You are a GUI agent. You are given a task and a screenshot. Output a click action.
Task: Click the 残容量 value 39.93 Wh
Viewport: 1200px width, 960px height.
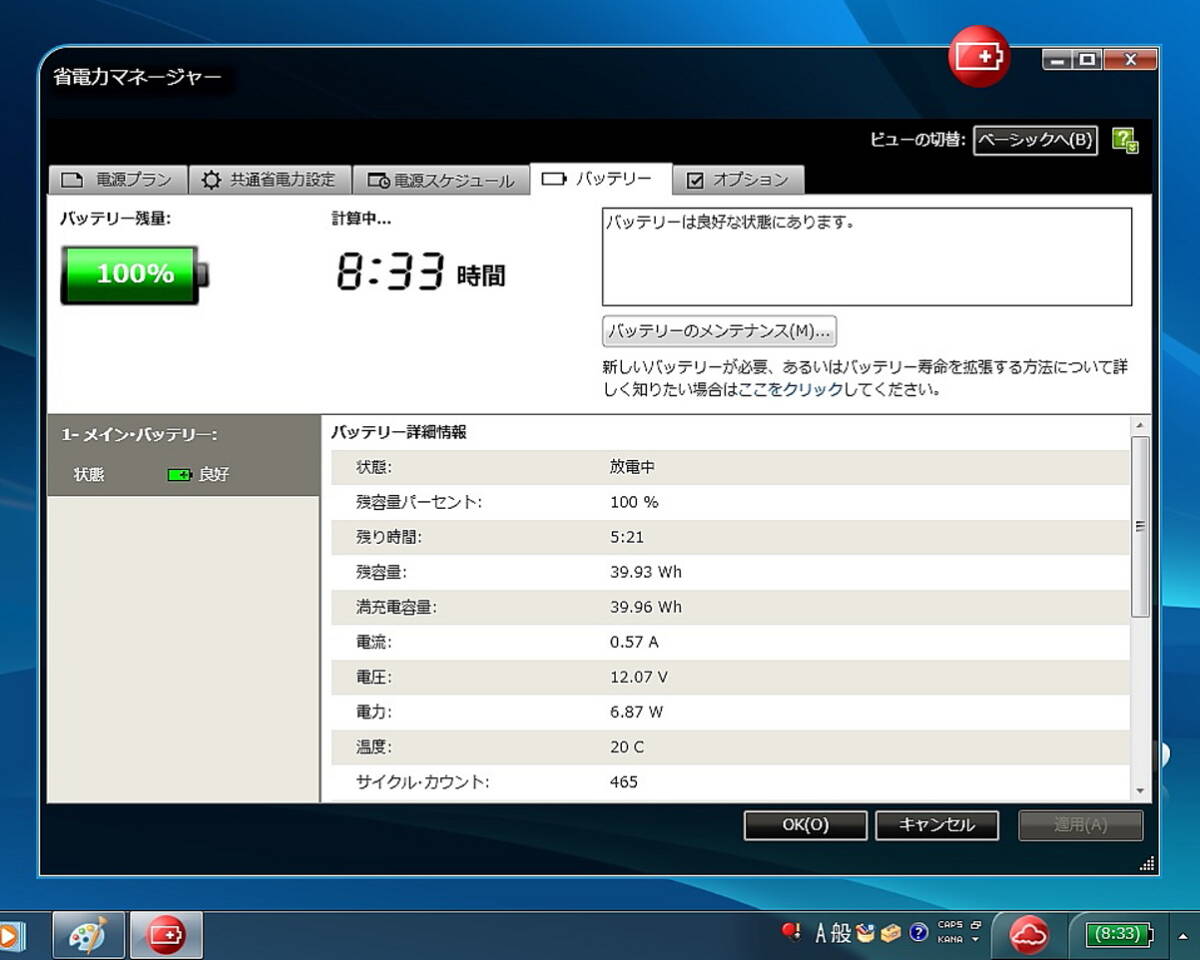tap(646, 572)
